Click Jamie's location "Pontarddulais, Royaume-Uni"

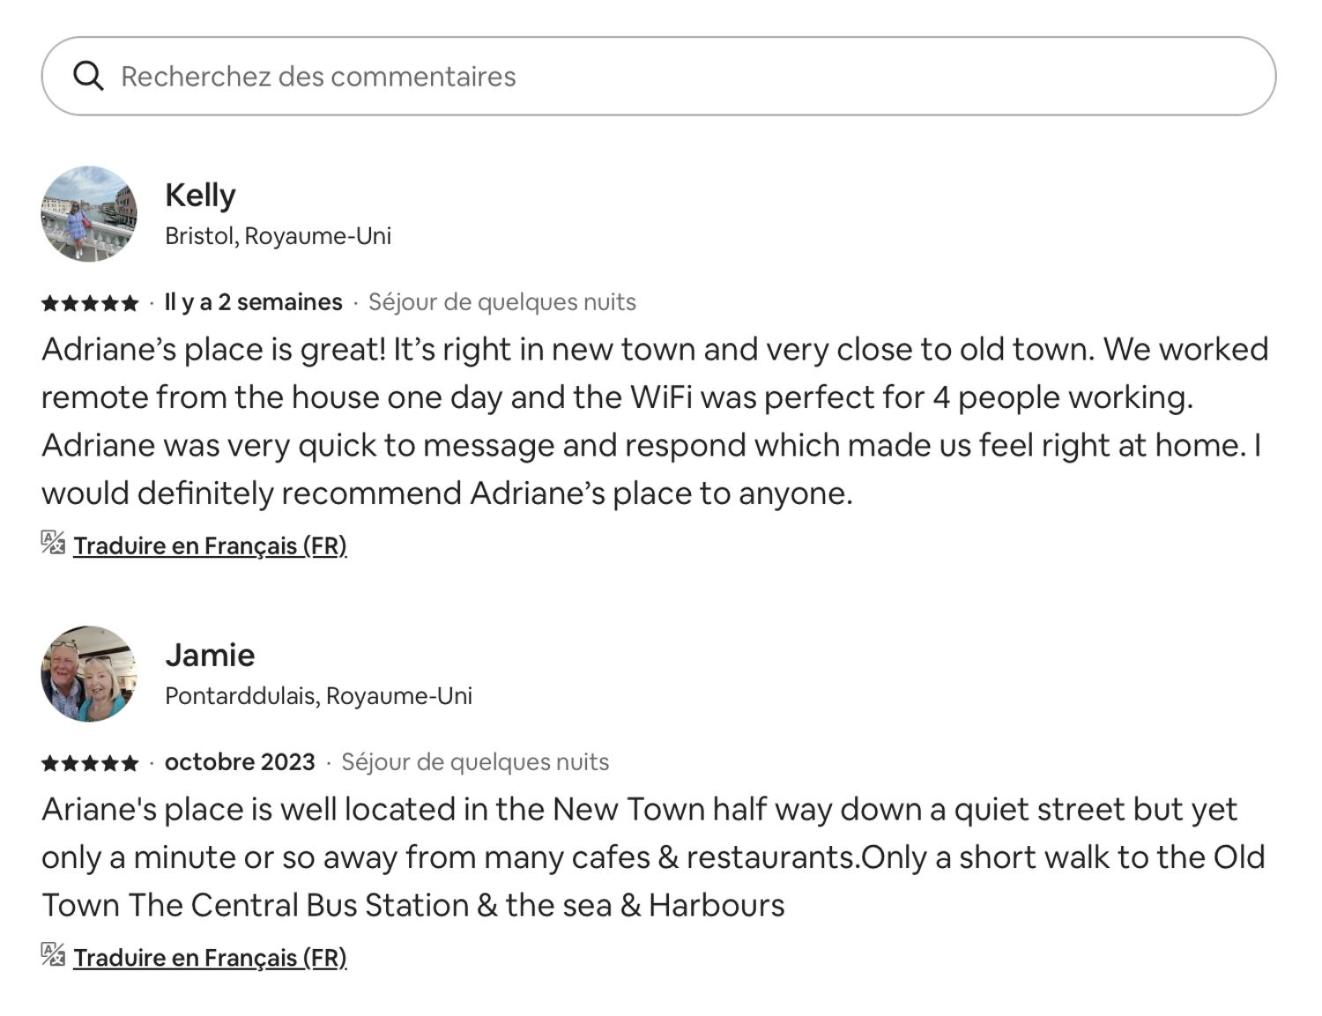click(x=318, y=696)
